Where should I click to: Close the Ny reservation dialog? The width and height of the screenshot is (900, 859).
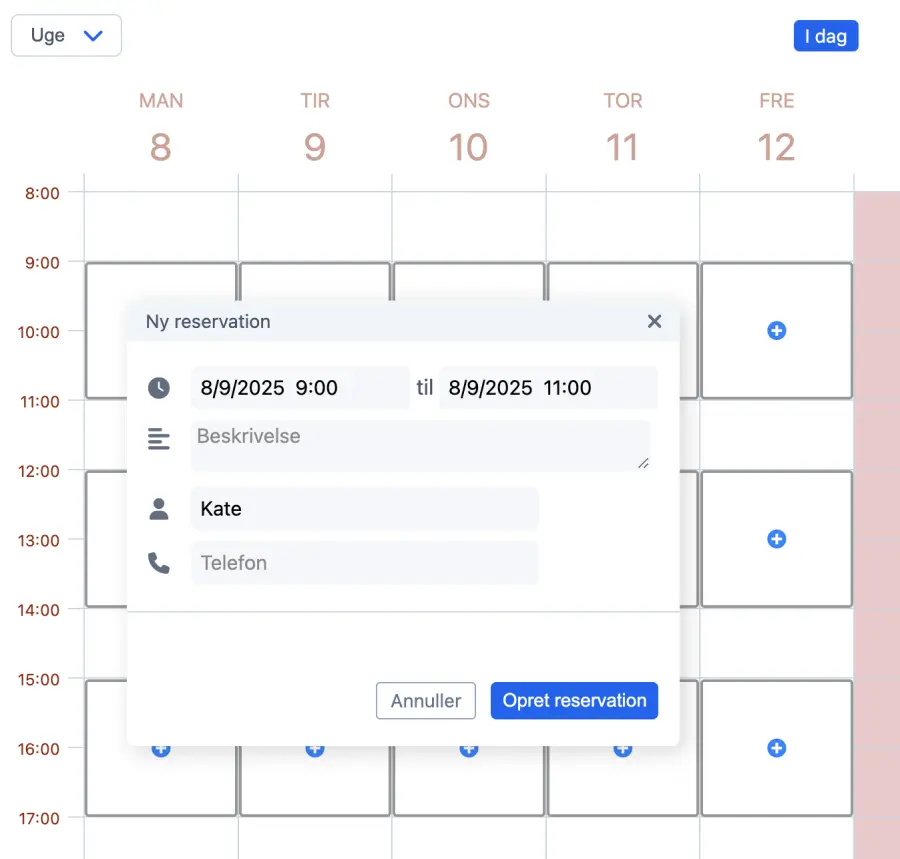[654, 321]
